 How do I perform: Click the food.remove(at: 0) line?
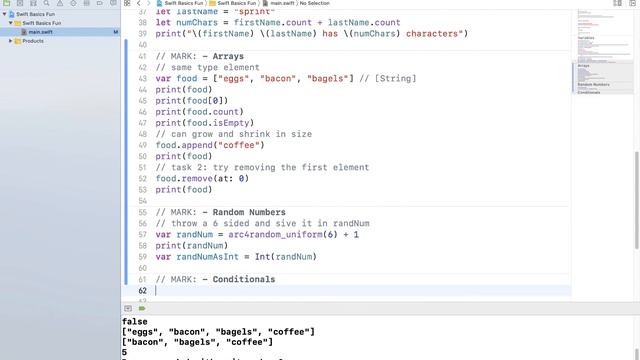coord(202,178)
